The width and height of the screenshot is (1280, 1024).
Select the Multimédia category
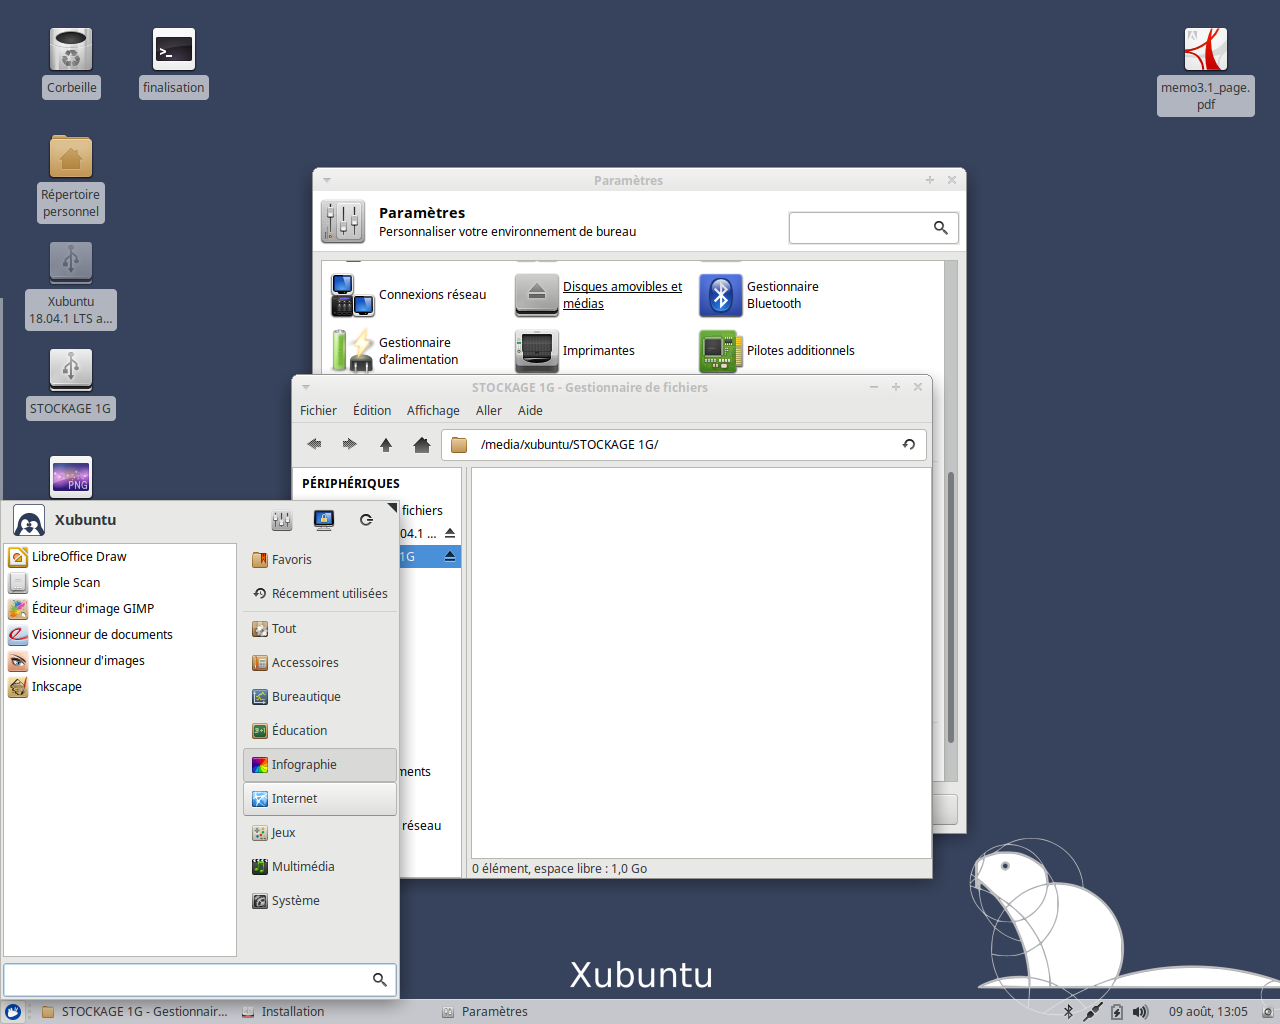tap(320, 867)
